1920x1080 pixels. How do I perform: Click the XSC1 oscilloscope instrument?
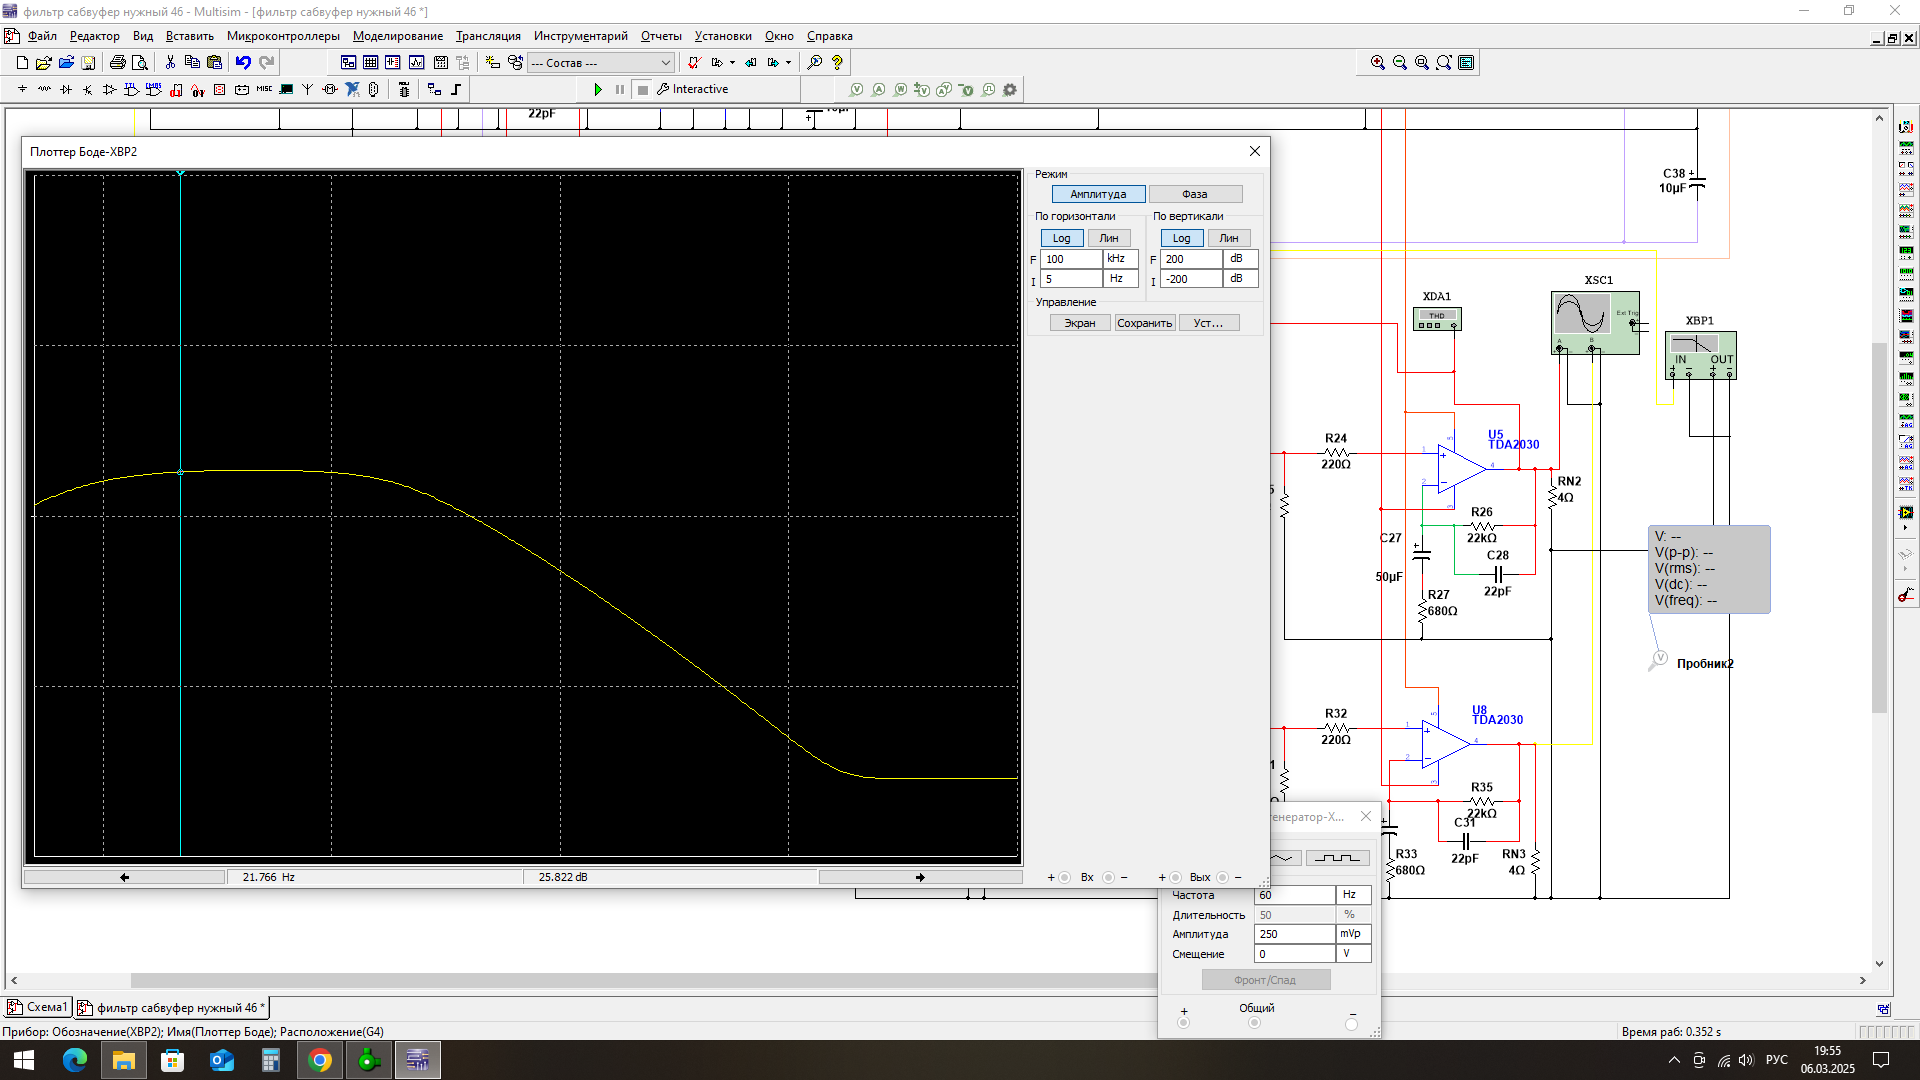[1595, 322]
